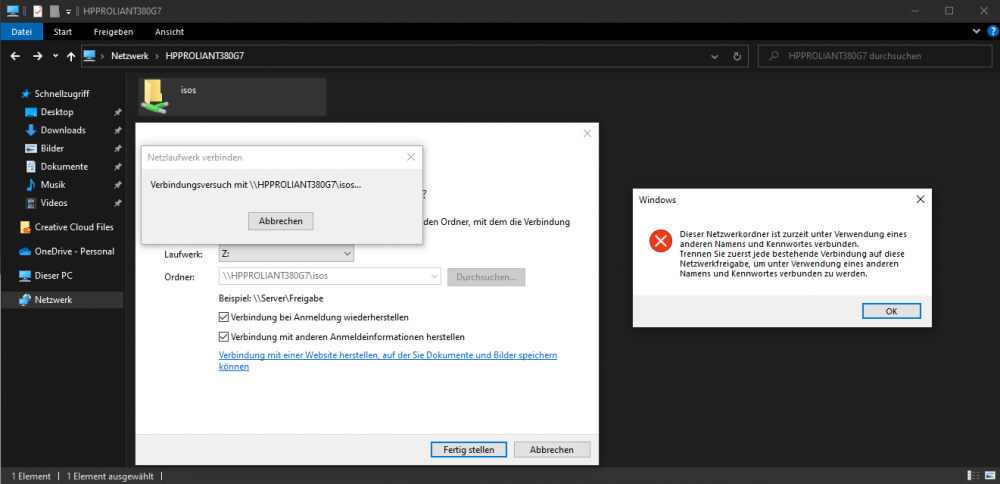The image size is (1000, 484).
Task: Open the Datei menu
Action: coord(22,32)
